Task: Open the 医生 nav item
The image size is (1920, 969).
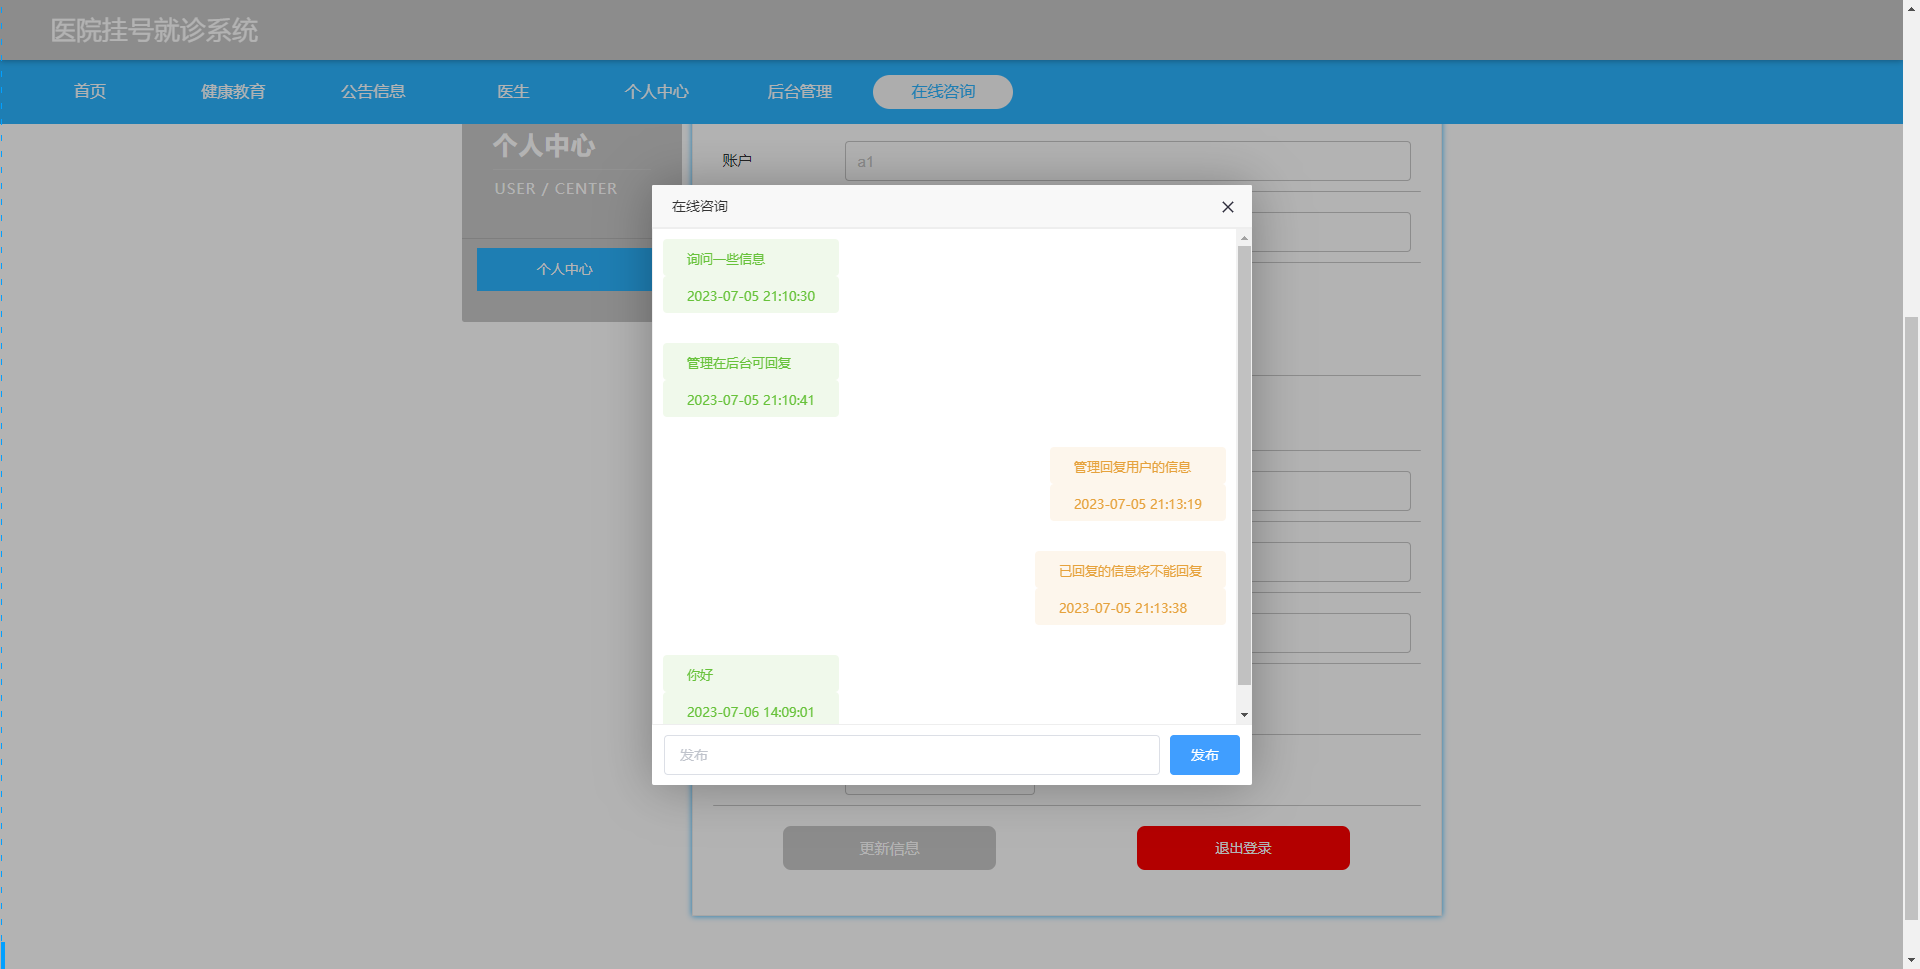Action: [513, 91]
